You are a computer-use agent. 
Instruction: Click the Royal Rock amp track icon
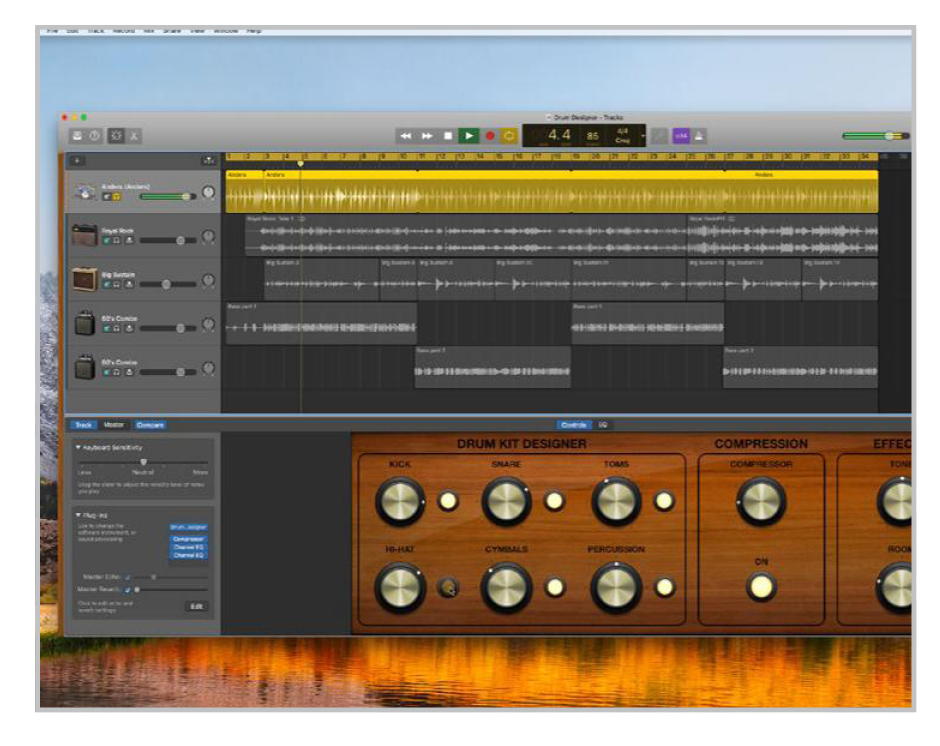point(84,236)
